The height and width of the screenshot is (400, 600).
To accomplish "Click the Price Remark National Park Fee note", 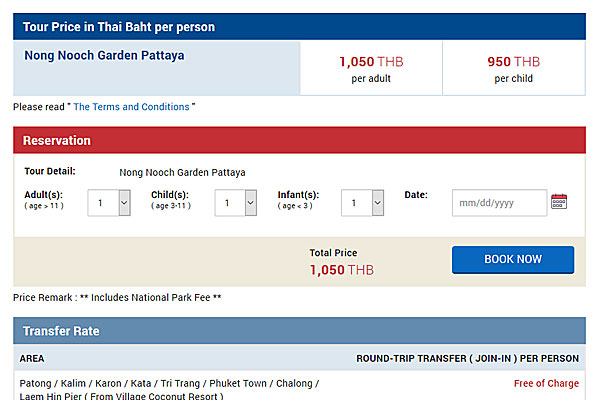I will tap(117, 297).
